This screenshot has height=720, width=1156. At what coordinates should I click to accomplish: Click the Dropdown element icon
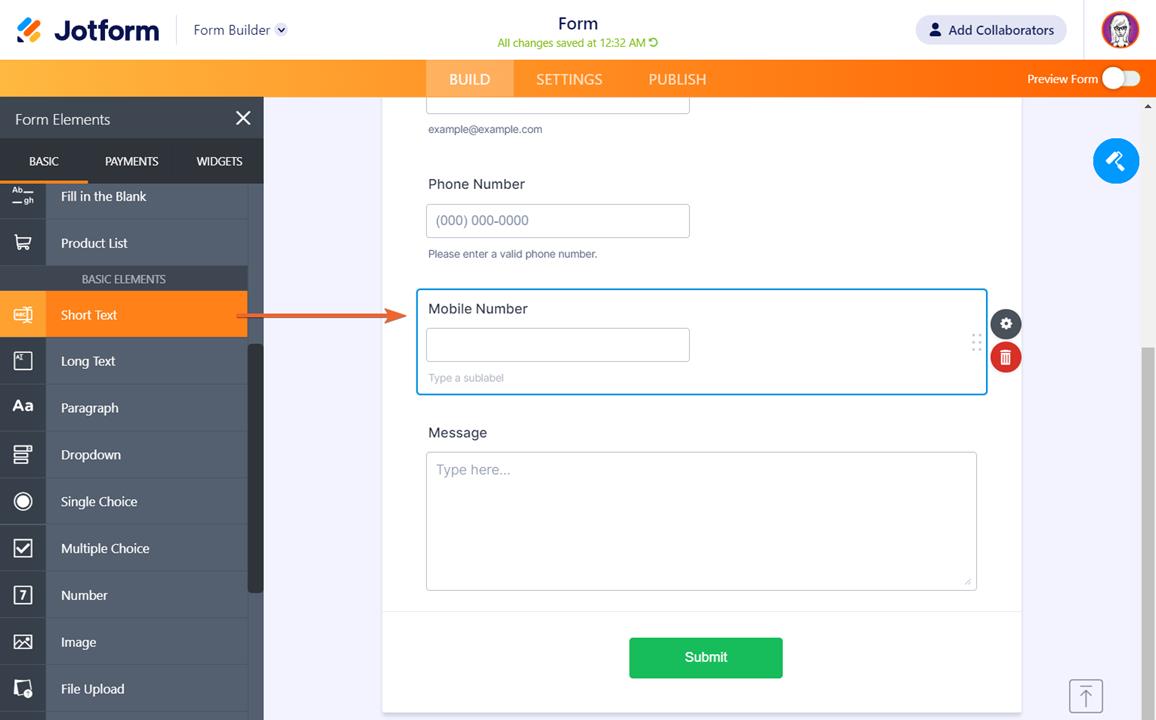(x=23, y=455)
